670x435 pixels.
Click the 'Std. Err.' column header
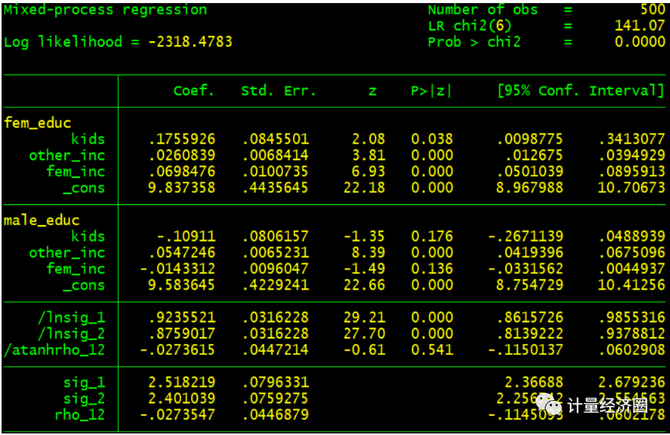(x=278, y=91)
